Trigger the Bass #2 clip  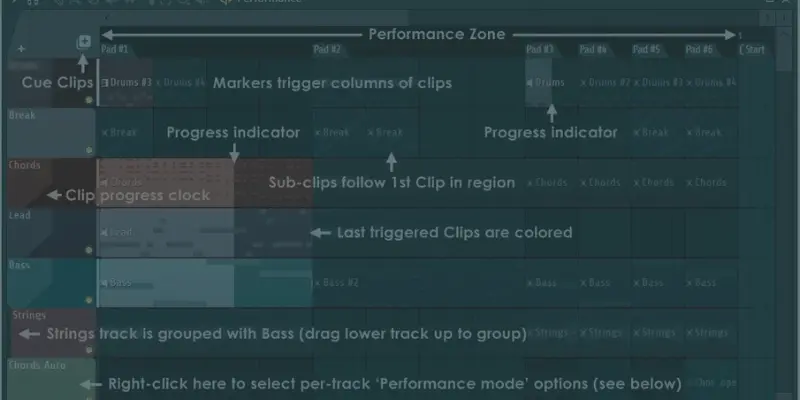337,283
